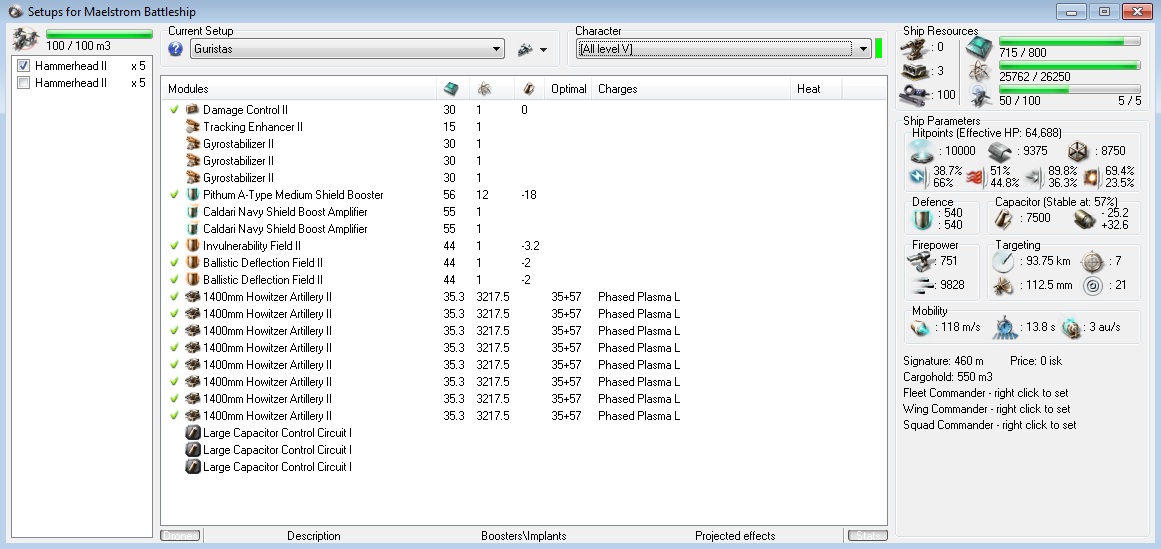Click the powergrid resource icon 25762/26250
Screen dimensions: 1161x549
[980, 71]
